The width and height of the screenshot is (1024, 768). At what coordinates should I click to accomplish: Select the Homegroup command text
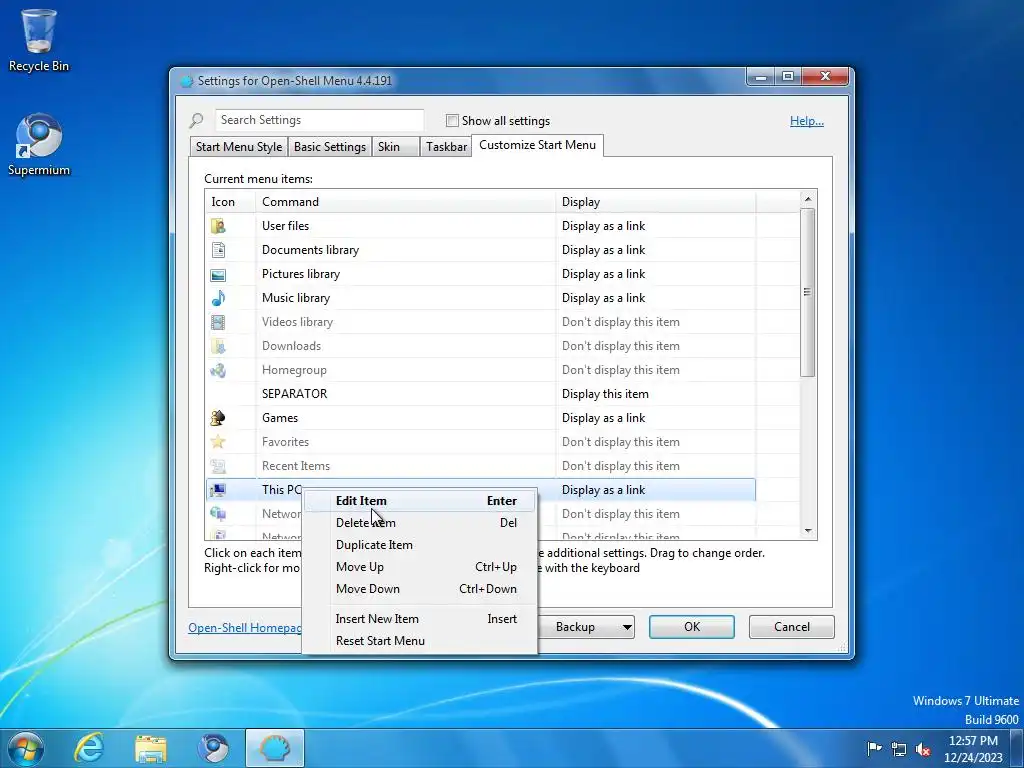[294, 370]
